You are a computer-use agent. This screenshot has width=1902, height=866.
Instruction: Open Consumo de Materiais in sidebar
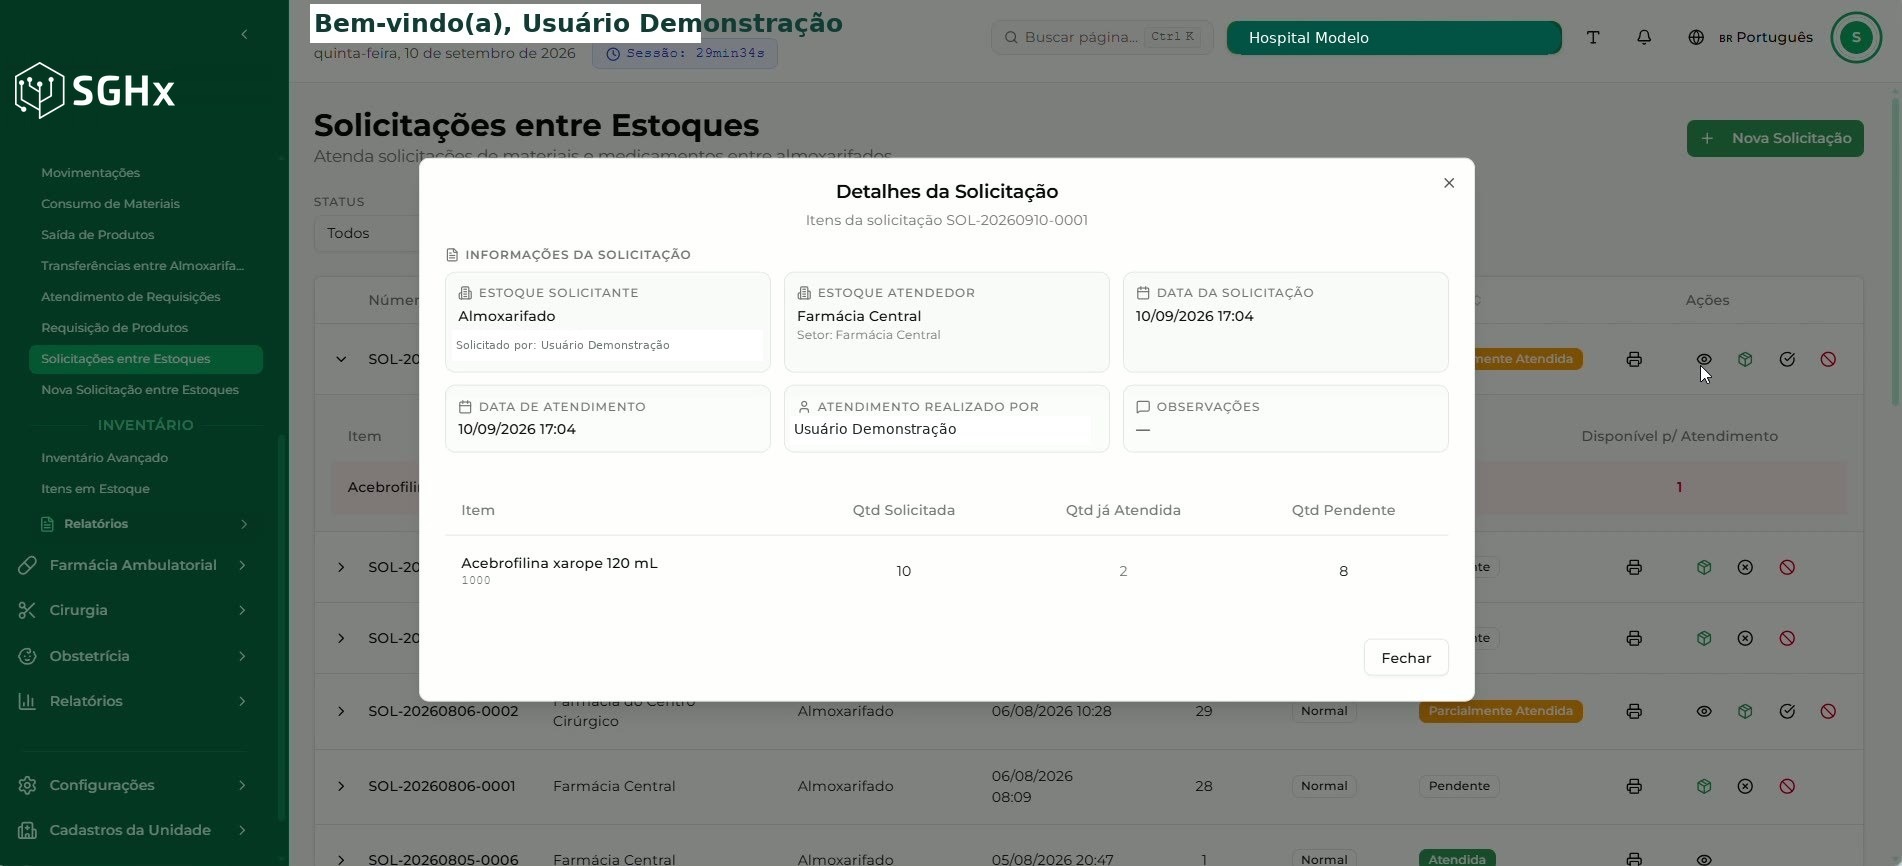point(110,204)
